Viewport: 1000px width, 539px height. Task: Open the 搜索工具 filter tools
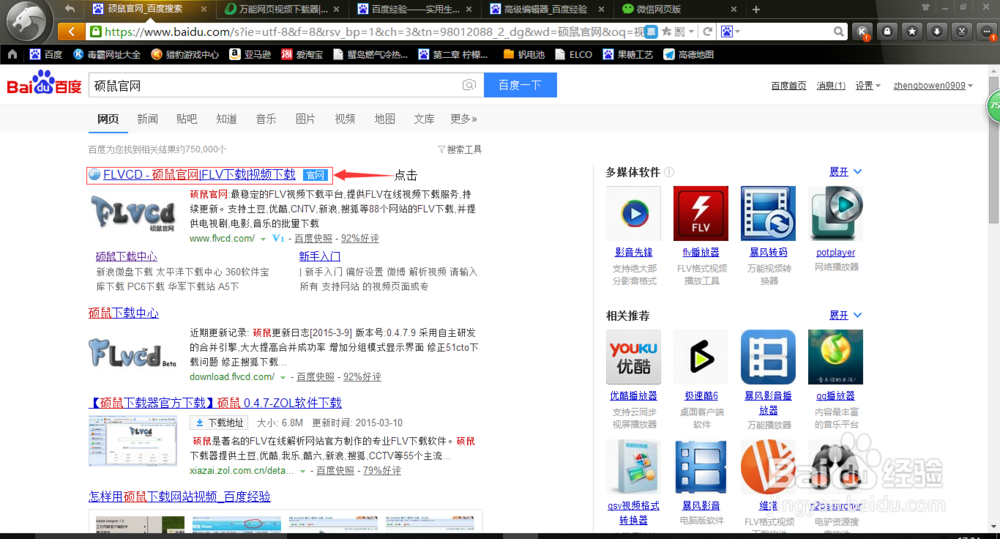[460, 149]
